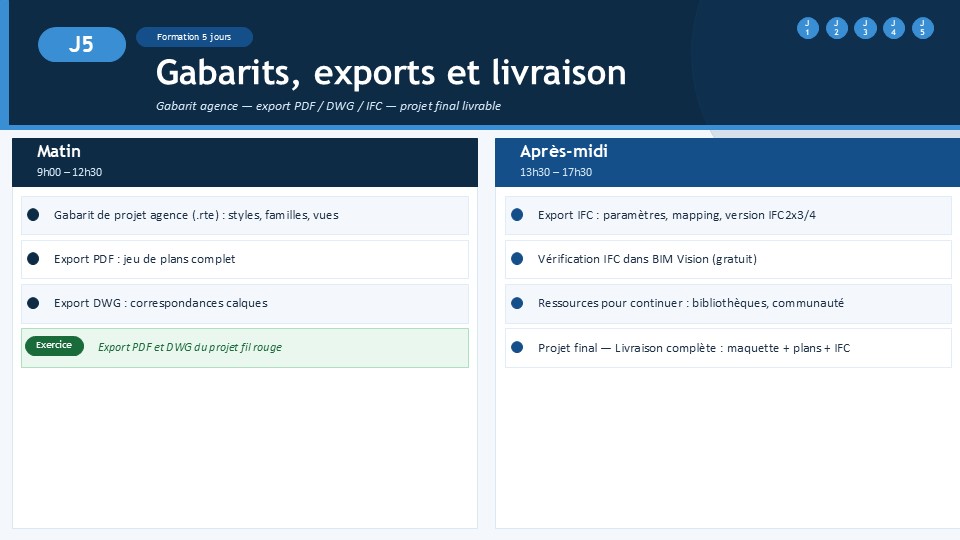This screenshot has height=540, width=960.
Task: Click bullet beside 'Export DWG'
Action: coord(33,303)
